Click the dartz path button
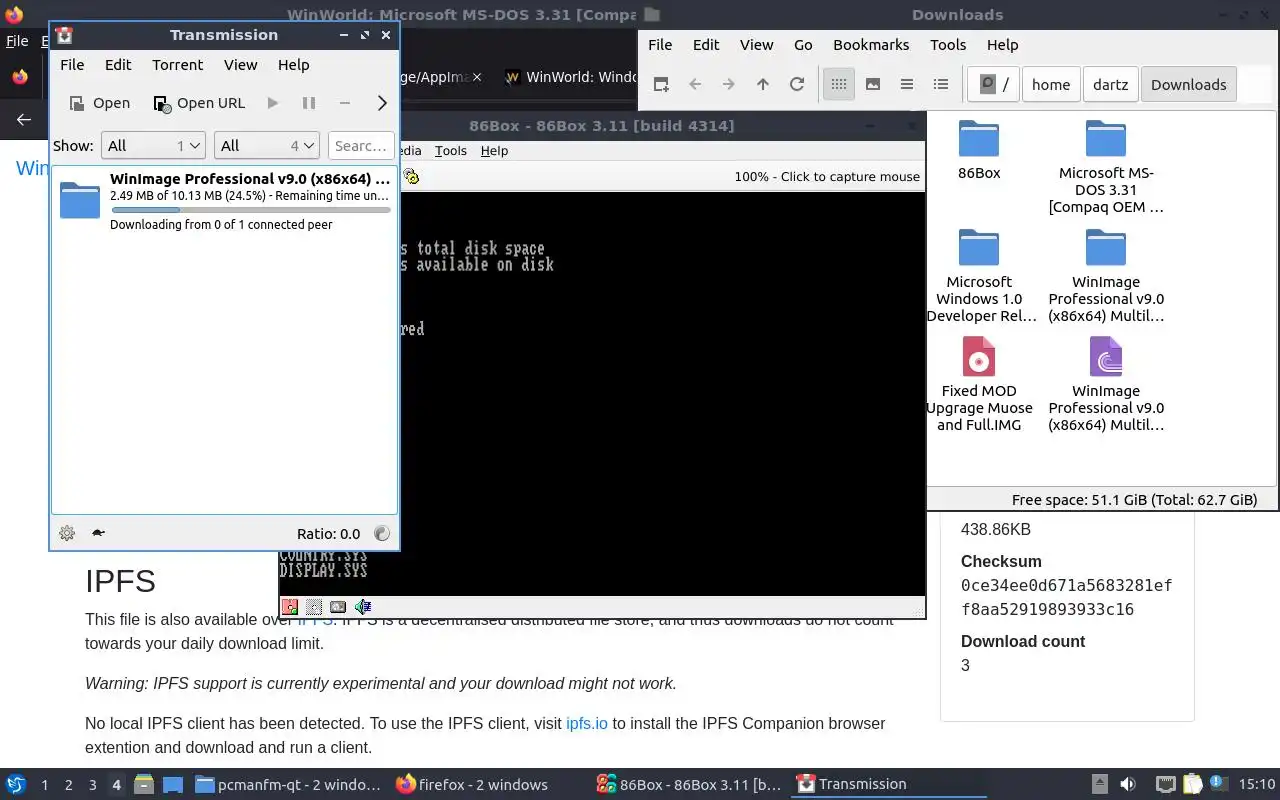The height and width of the screenshot is (800, 1280). coord(1110,84)
